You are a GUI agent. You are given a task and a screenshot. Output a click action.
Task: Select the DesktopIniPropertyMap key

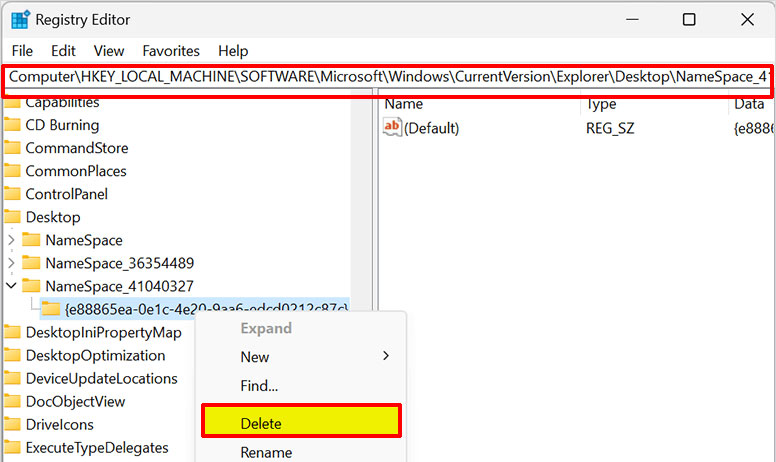[x=103, y=332]
